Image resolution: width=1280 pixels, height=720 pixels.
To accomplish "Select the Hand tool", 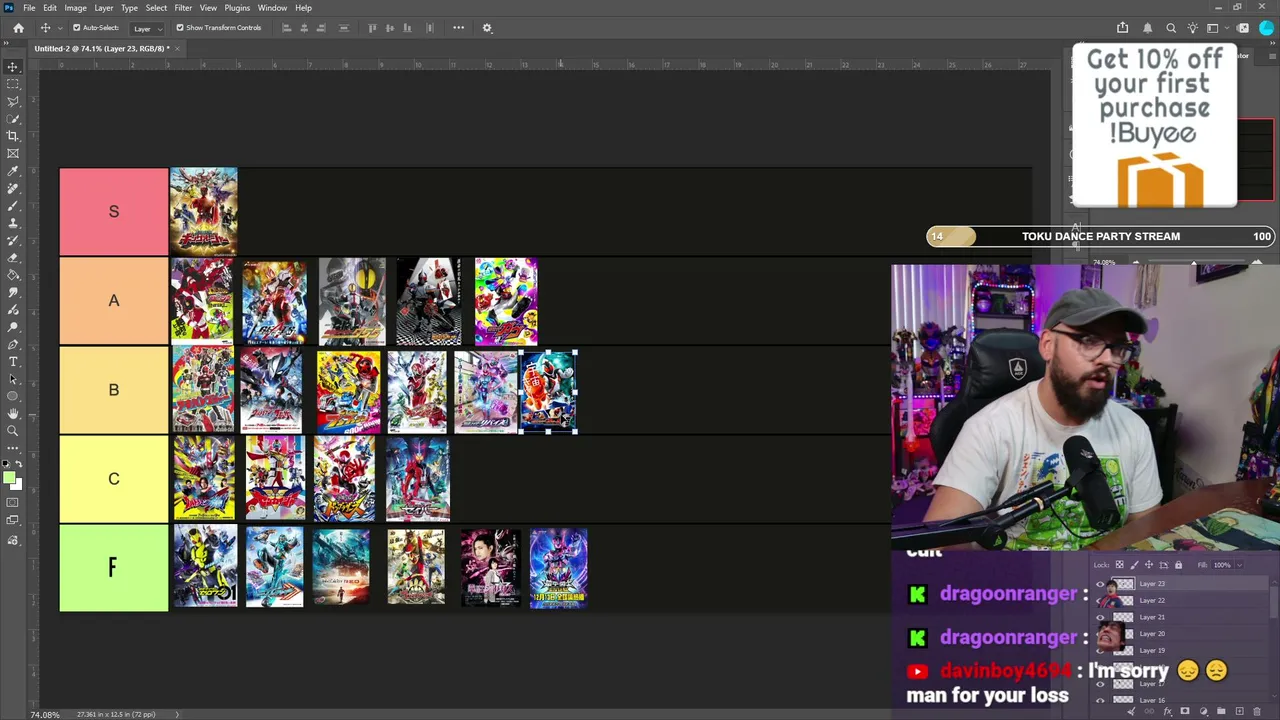I will [13, 413].
